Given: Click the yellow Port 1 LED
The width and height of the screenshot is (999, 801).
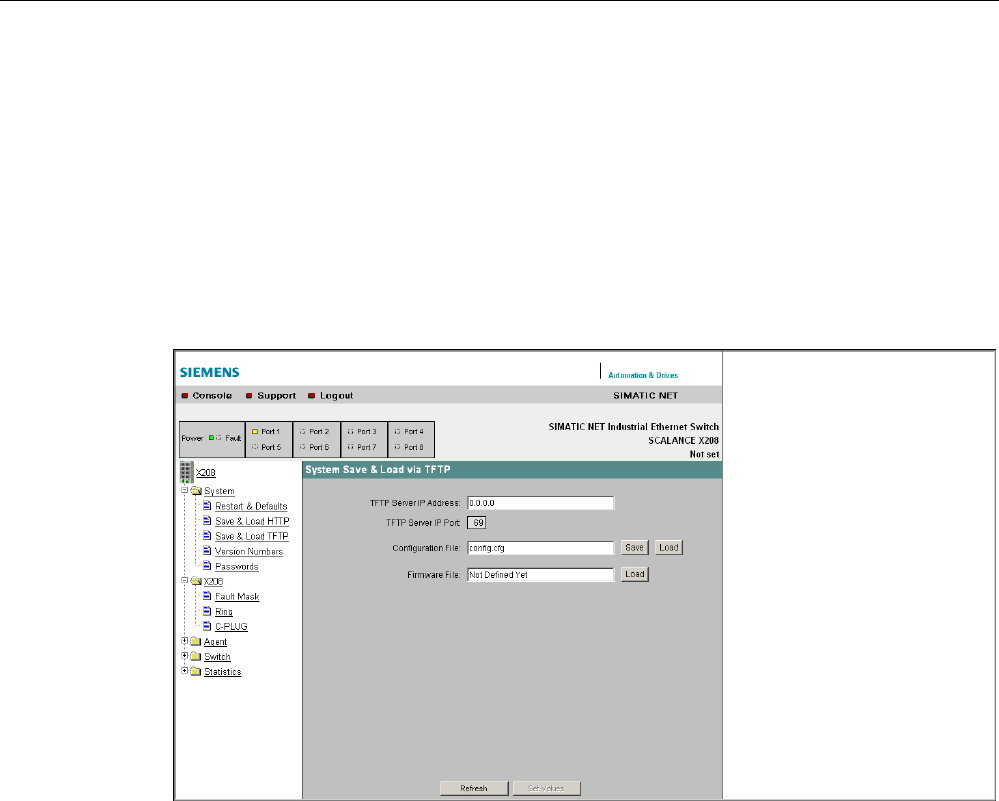Looking at the screenshot, I should click(x=255, y=431).
